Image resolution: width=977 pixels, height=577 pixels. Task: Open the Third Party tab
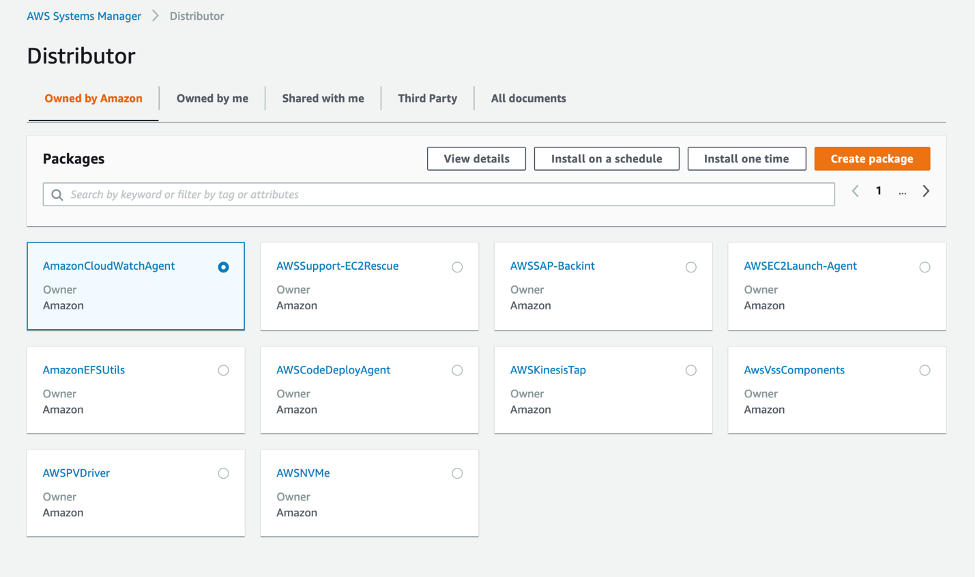tap(427, 98)
